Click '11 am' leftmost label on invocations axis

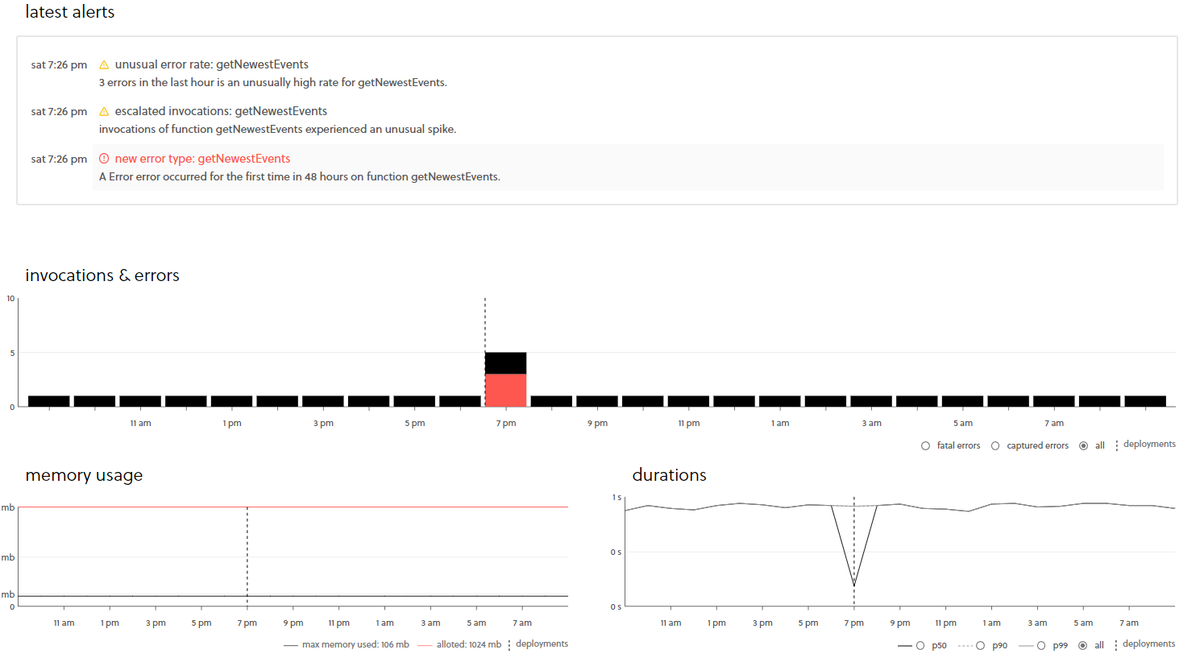[141, 423]
